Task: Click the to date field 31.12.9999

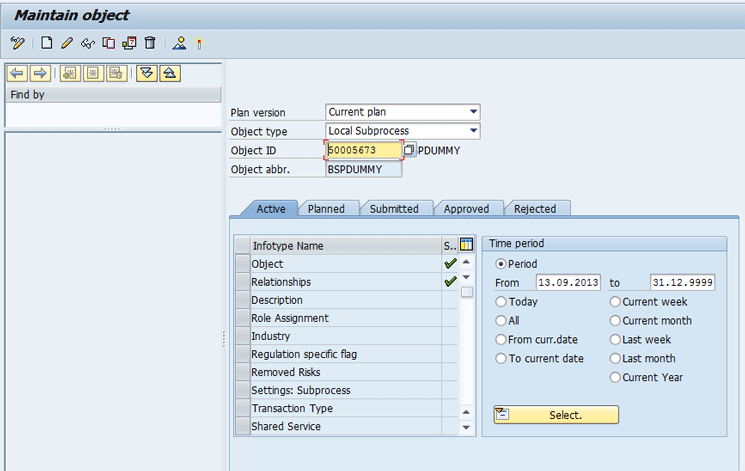Action: (x=682, y=283)
